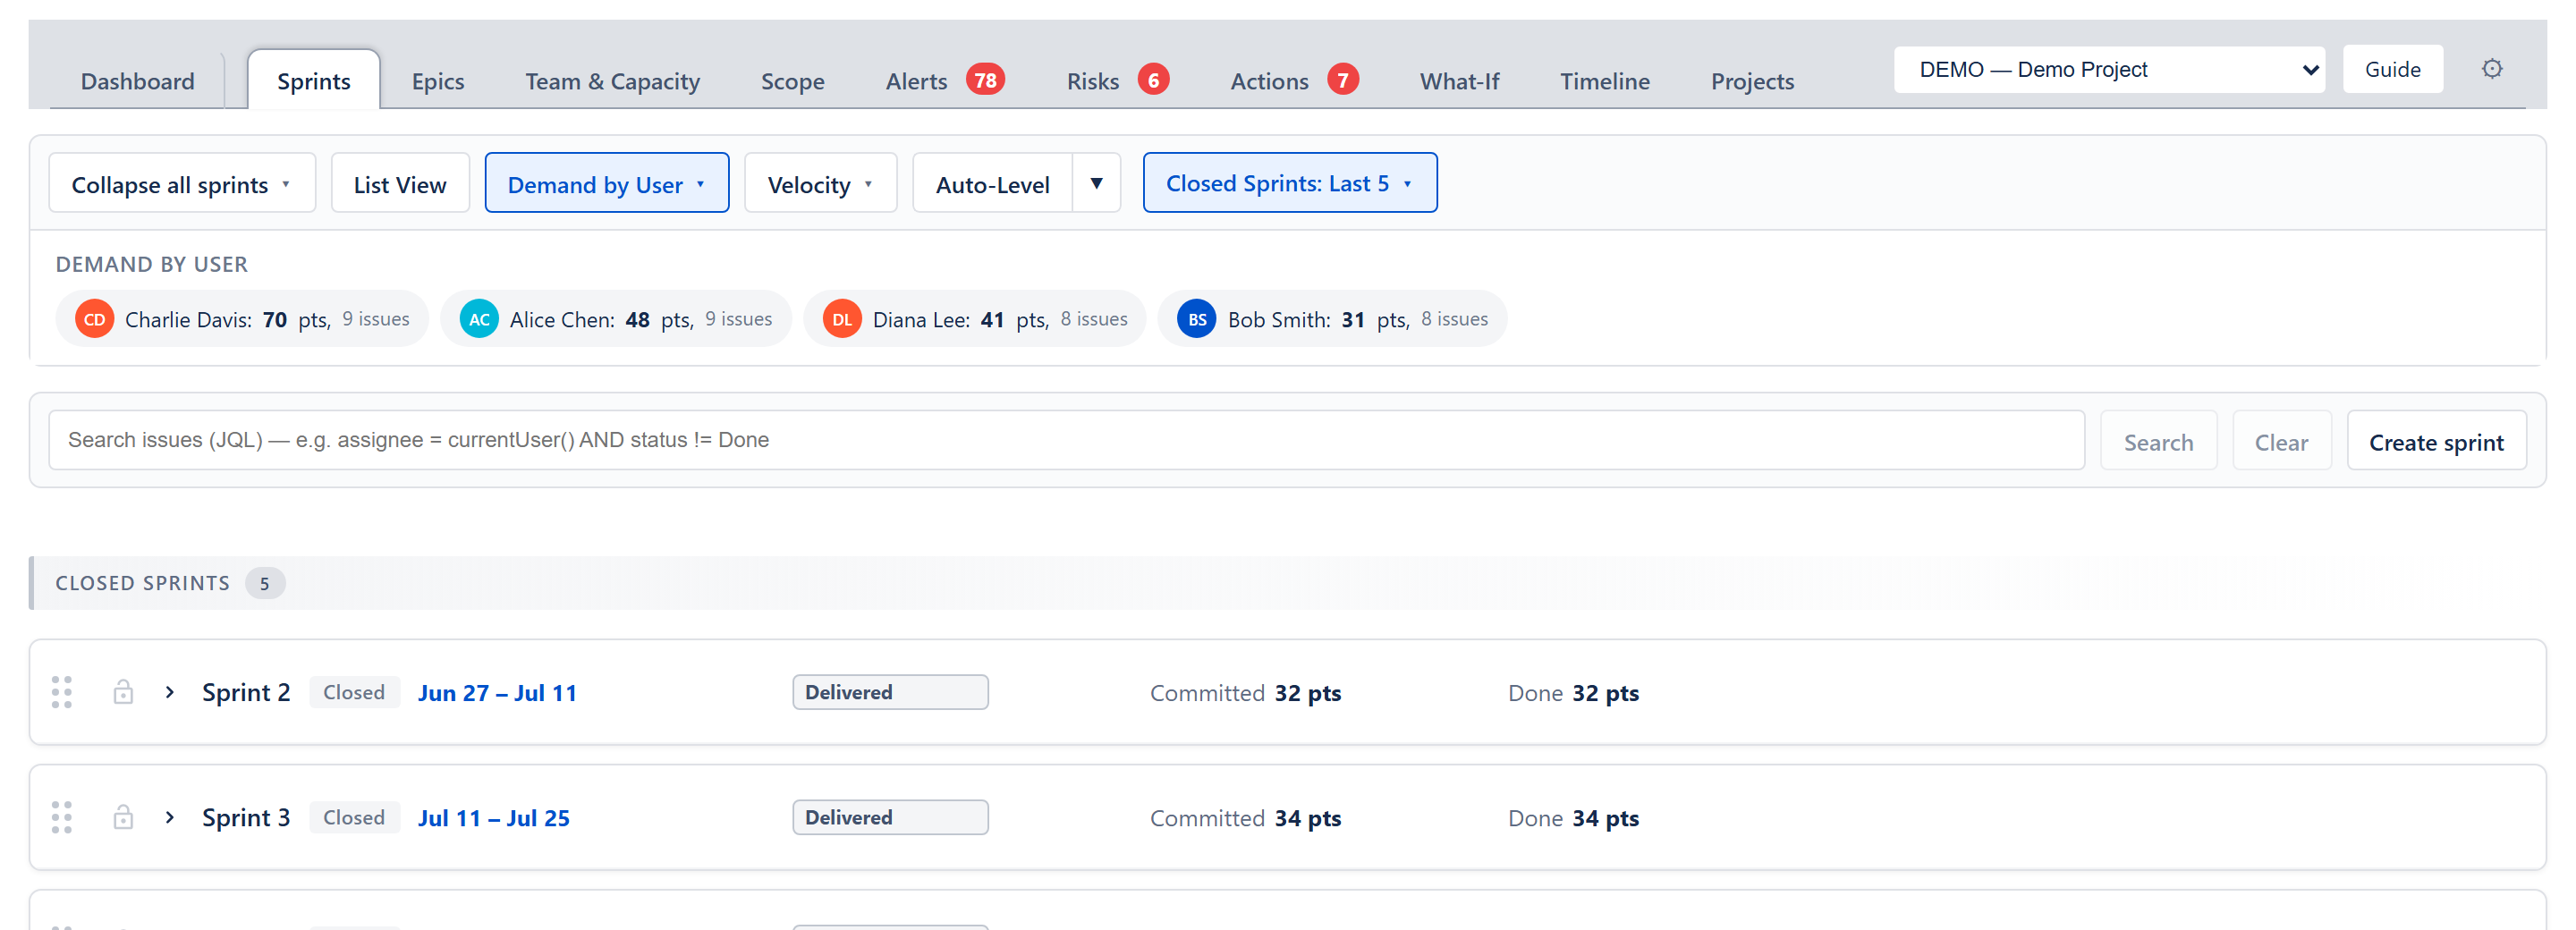Screen dimensions: 2576x930
Task: Click Charlie Davis 70 pts chip
Action: pos(243,319)
